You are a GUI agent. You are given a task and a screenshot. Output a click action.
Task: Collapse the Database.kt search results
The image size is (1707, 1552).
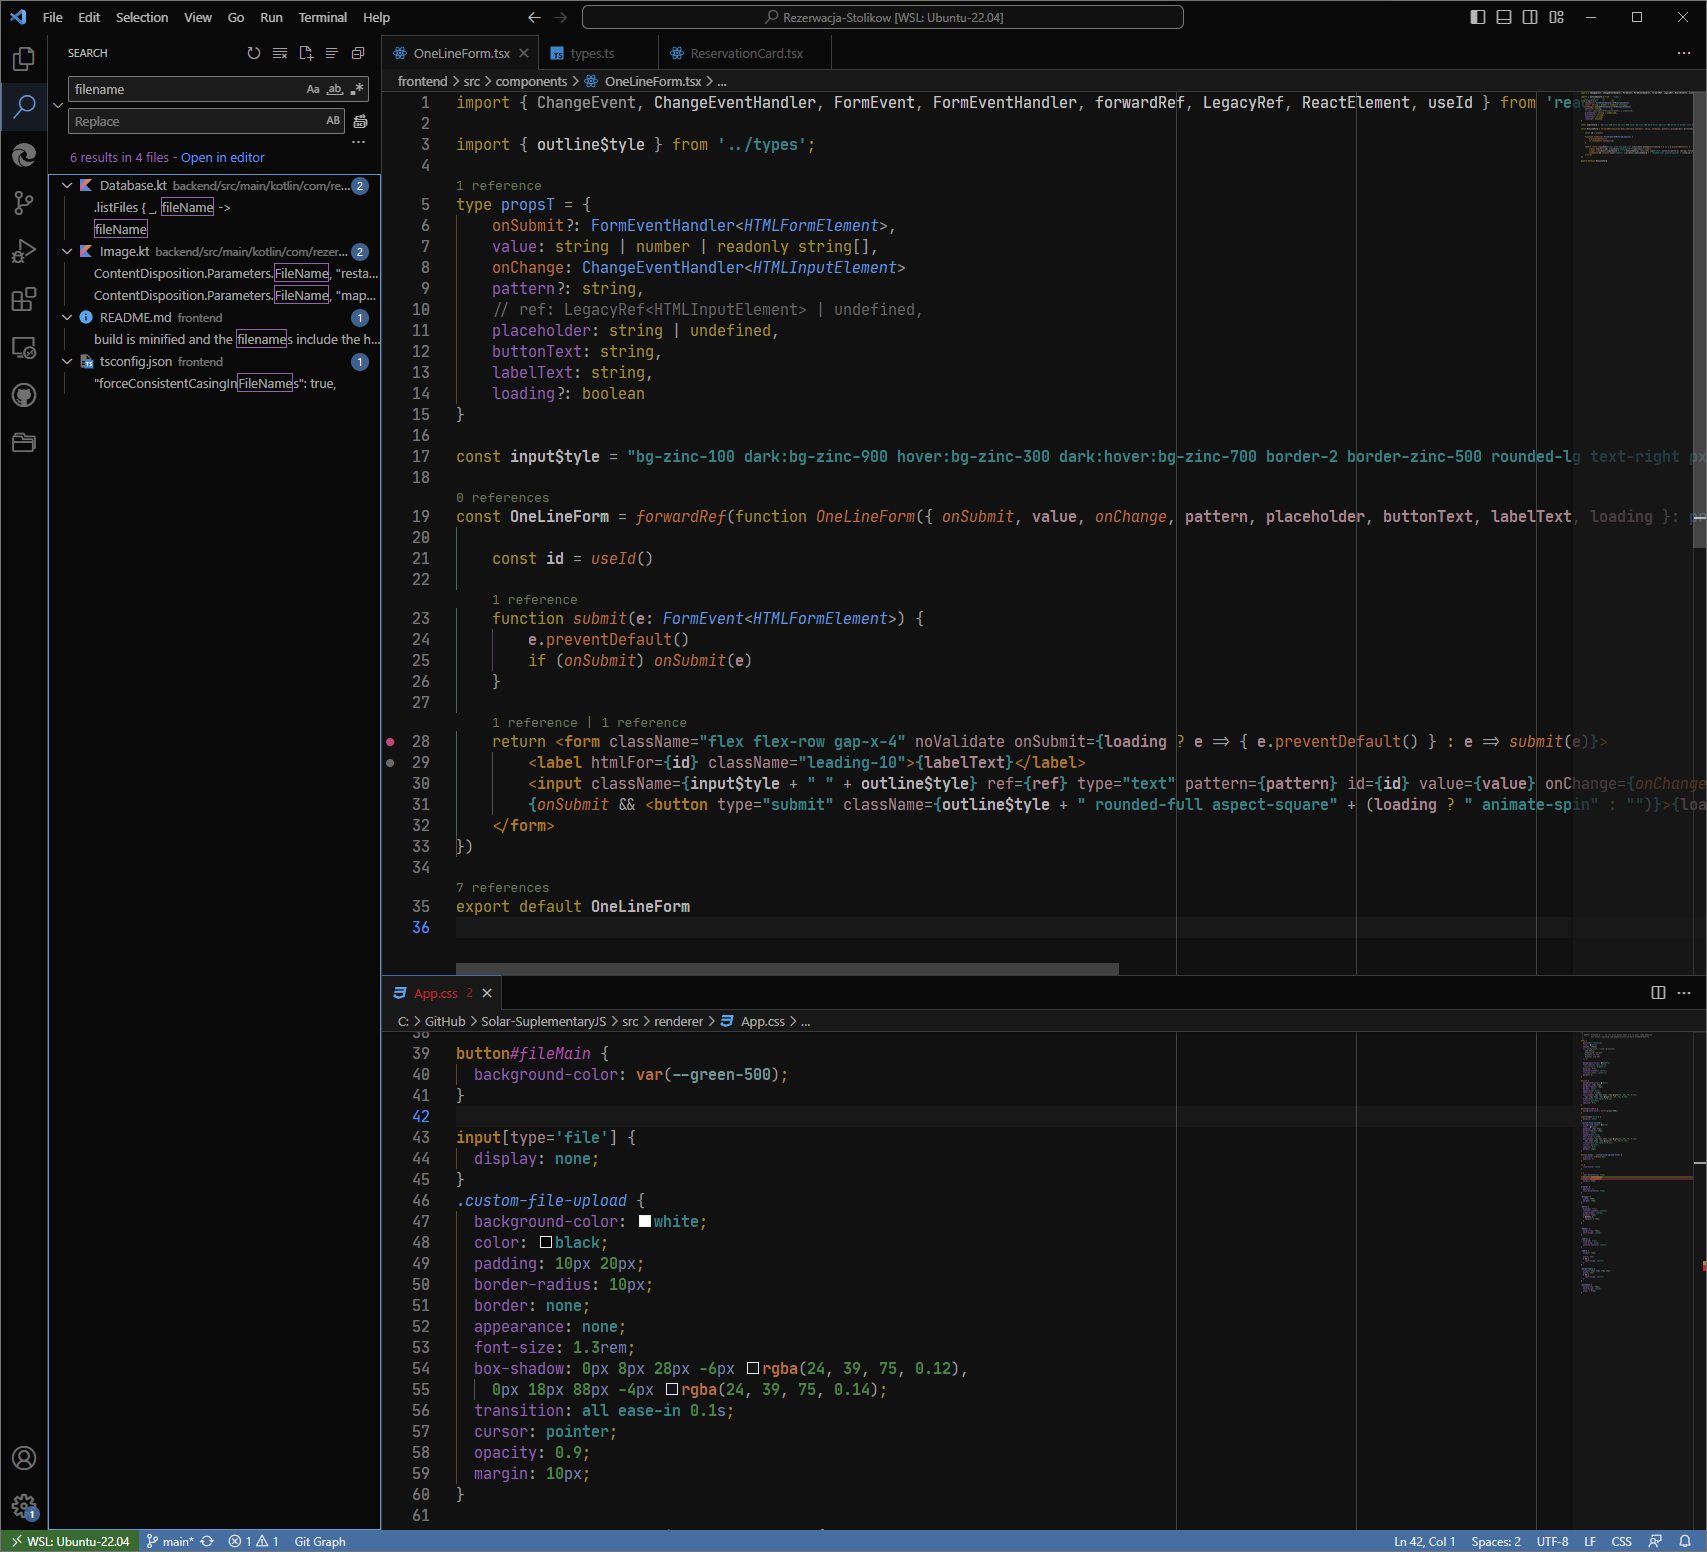67,186
